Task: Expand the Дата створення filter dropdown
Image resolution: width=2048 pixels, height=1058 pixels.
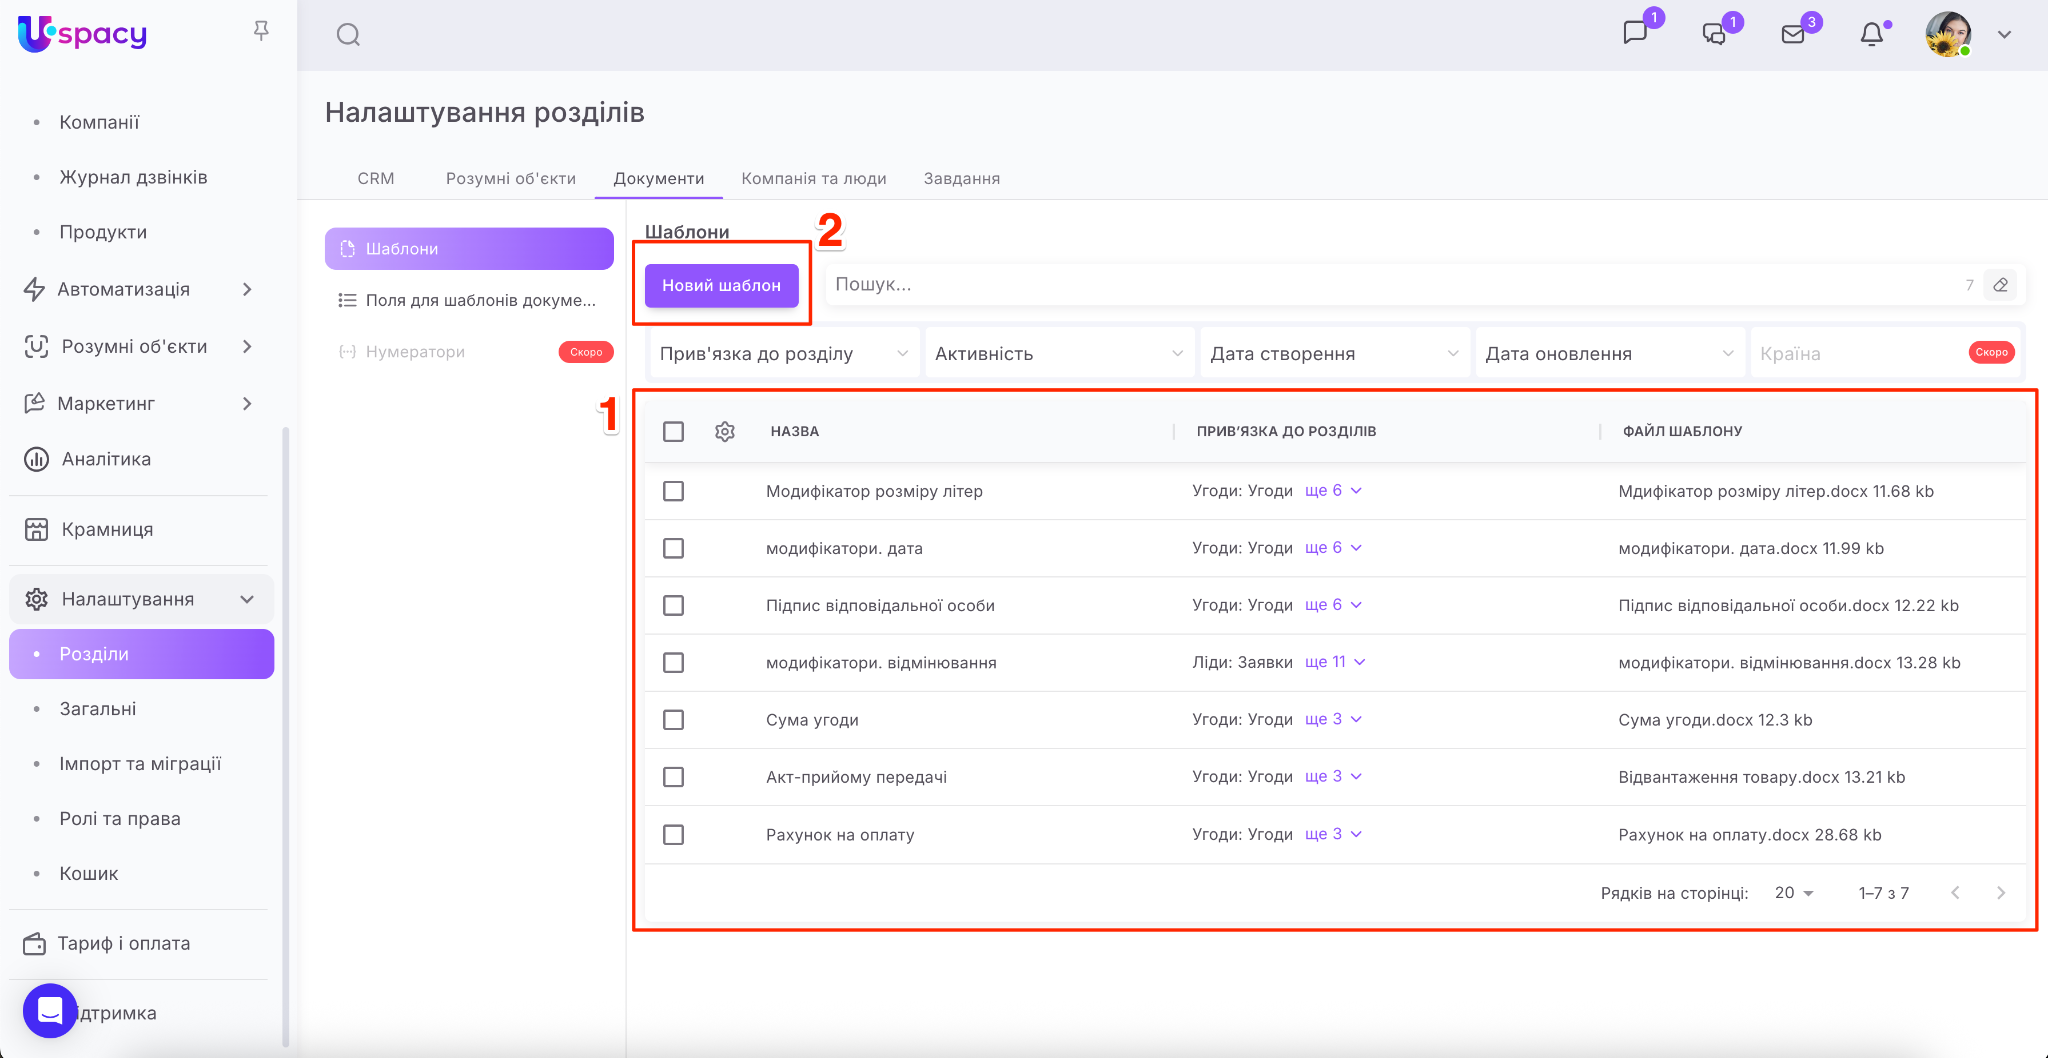Action: [1334, 353]
